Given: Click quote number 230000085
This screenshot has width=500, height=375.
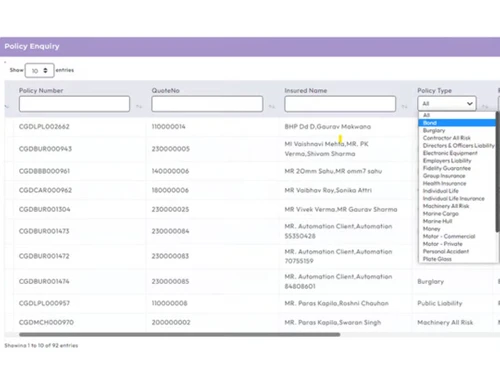Looking at the screenshot, I should 170,281.
